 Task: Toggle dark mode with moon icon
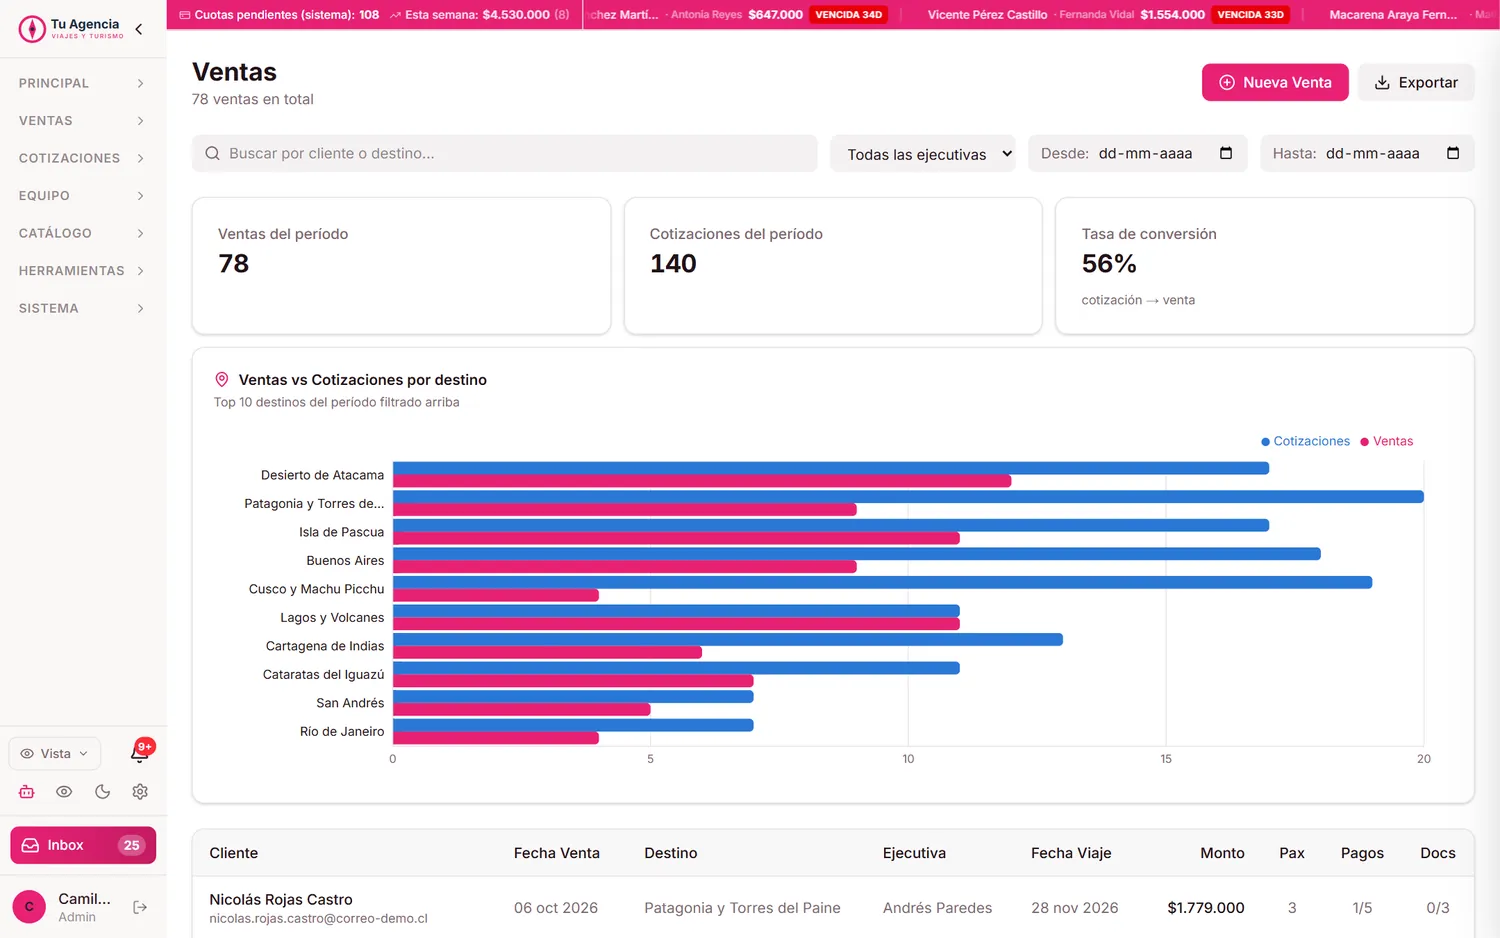(x=102, y=792)
